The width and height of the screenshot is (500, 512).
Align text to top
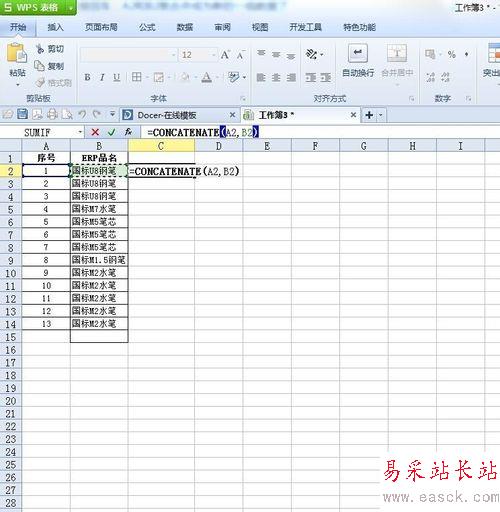pyautogui.click(x=261, y=53)
